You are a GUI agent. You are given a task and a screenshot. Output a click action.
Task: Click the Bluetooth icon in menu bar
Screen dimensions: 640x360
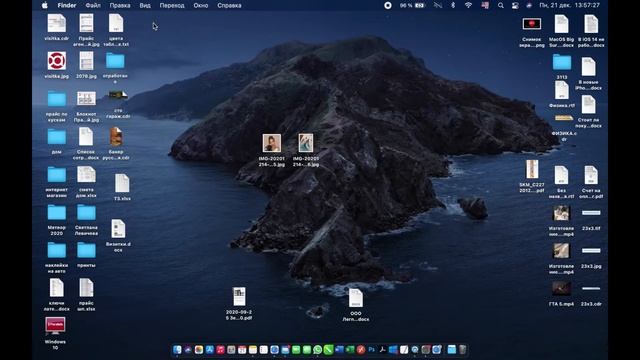point(453,5)
